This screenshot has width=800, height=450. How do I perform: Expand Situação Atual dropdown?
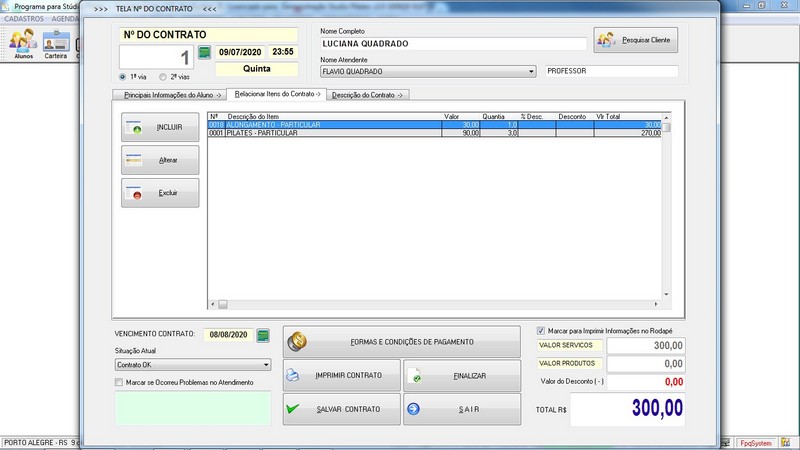[x=266, y=365]
